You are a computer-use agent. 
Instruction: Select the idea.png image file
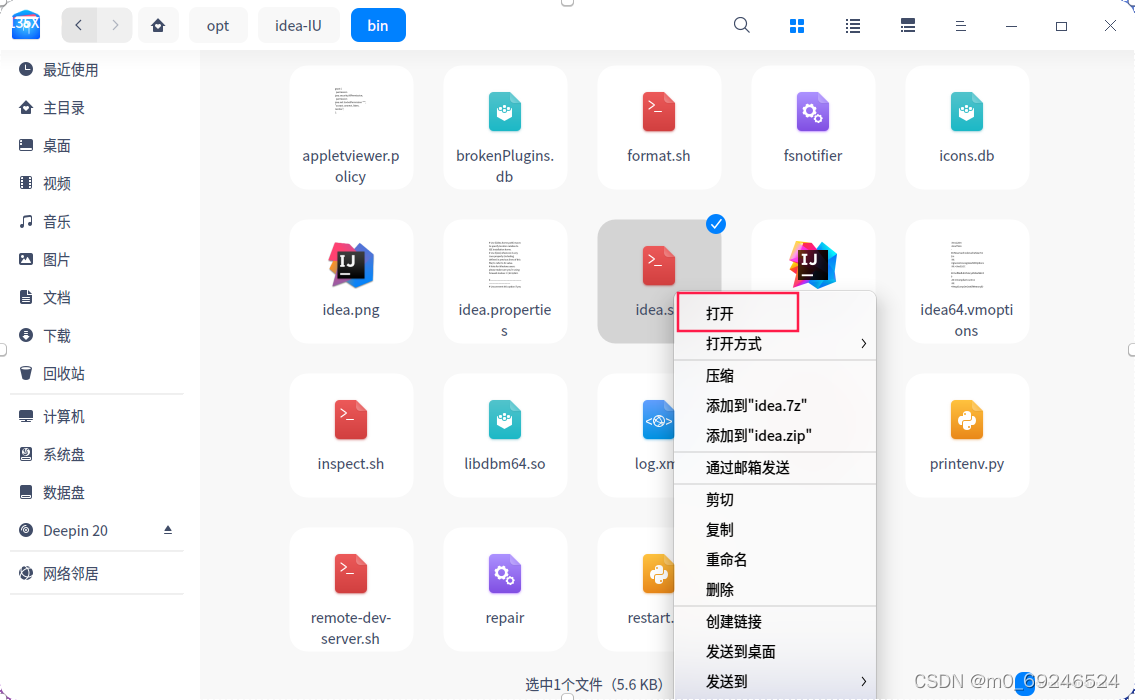(351, 282)
